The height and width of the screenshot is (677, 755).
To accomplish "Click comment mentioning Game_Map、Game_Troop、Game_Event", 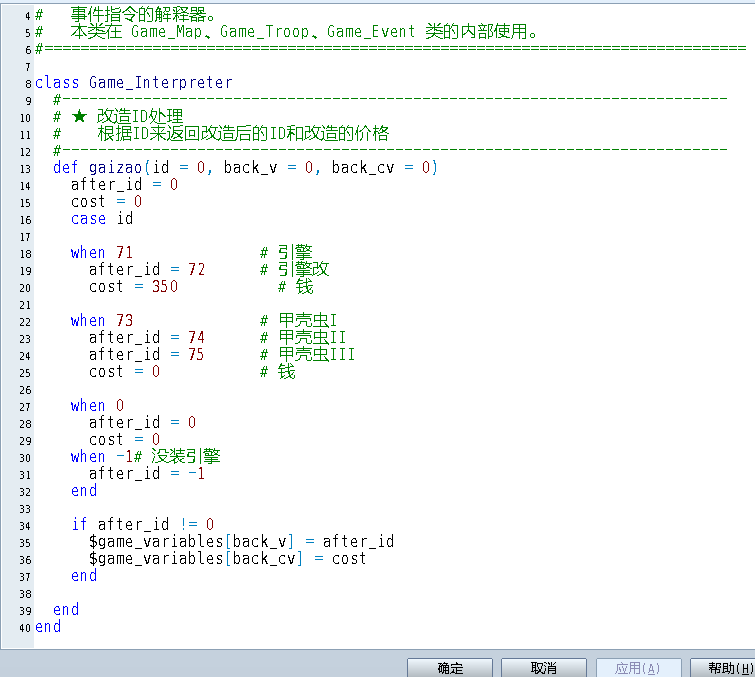I will tap(304, 31).
